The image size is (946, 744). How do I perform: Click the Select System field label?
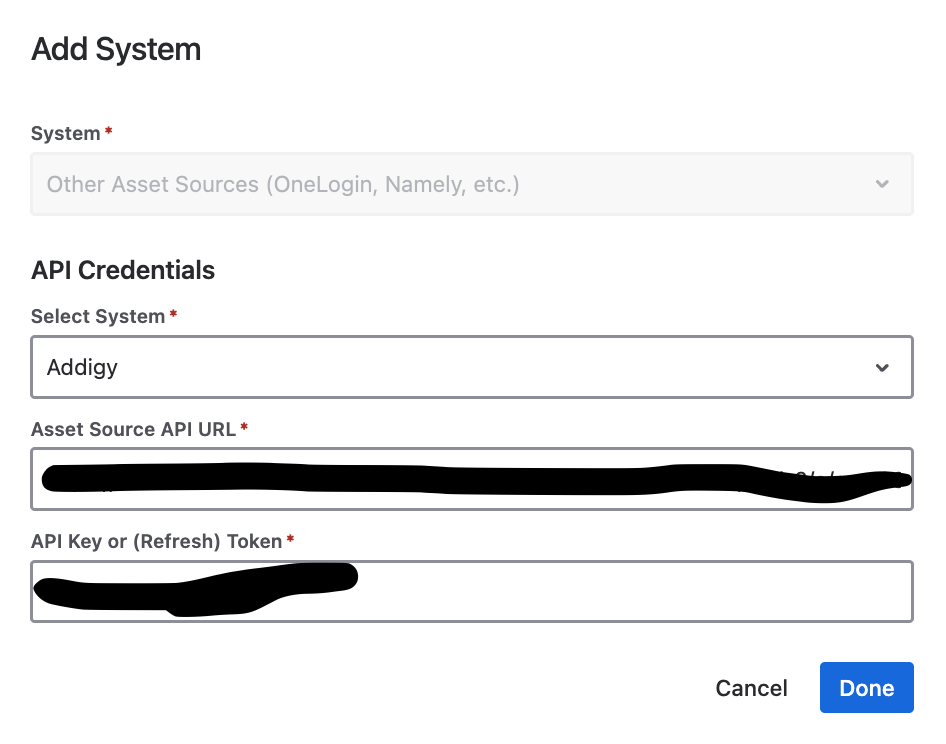click(x=98, y=316)
